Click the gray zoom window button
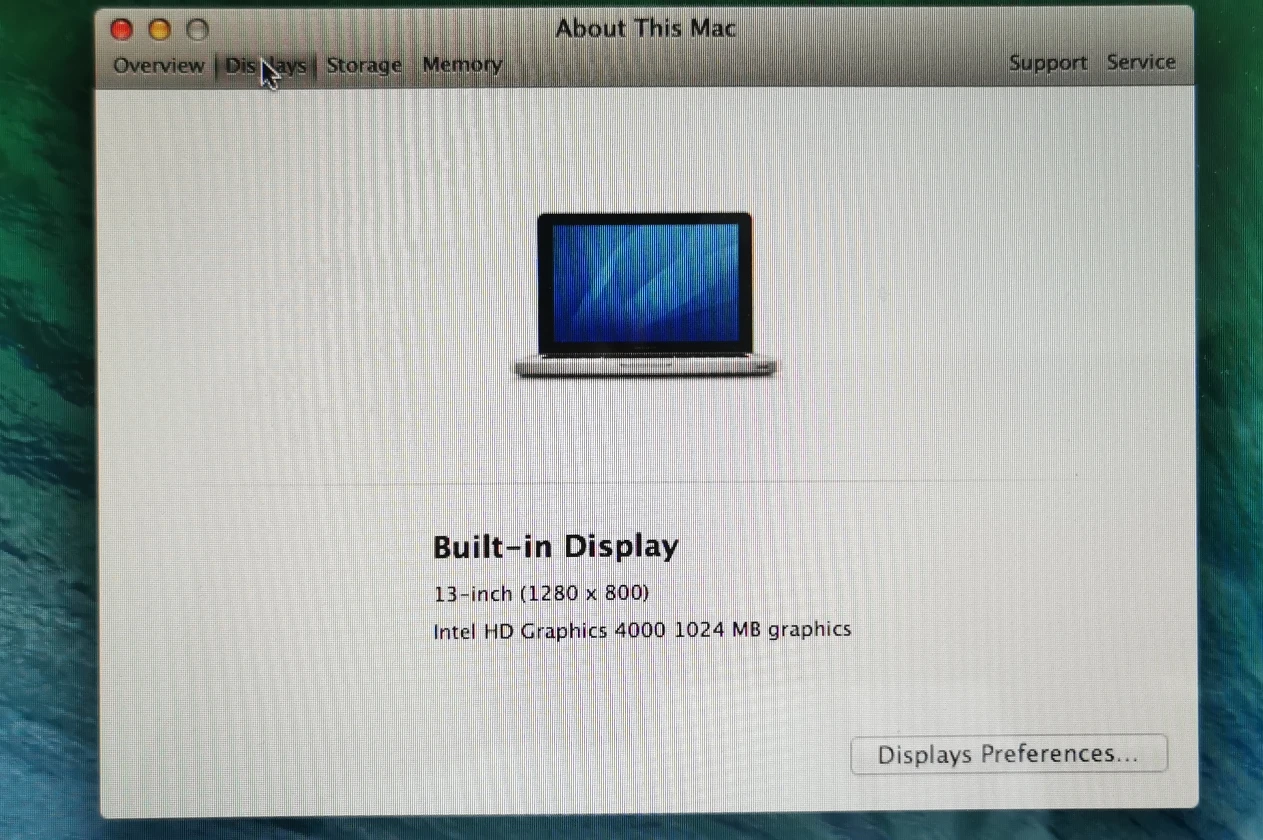Image resolution: width=1263 pixels, height=840 pixels. tap(197, 30)
